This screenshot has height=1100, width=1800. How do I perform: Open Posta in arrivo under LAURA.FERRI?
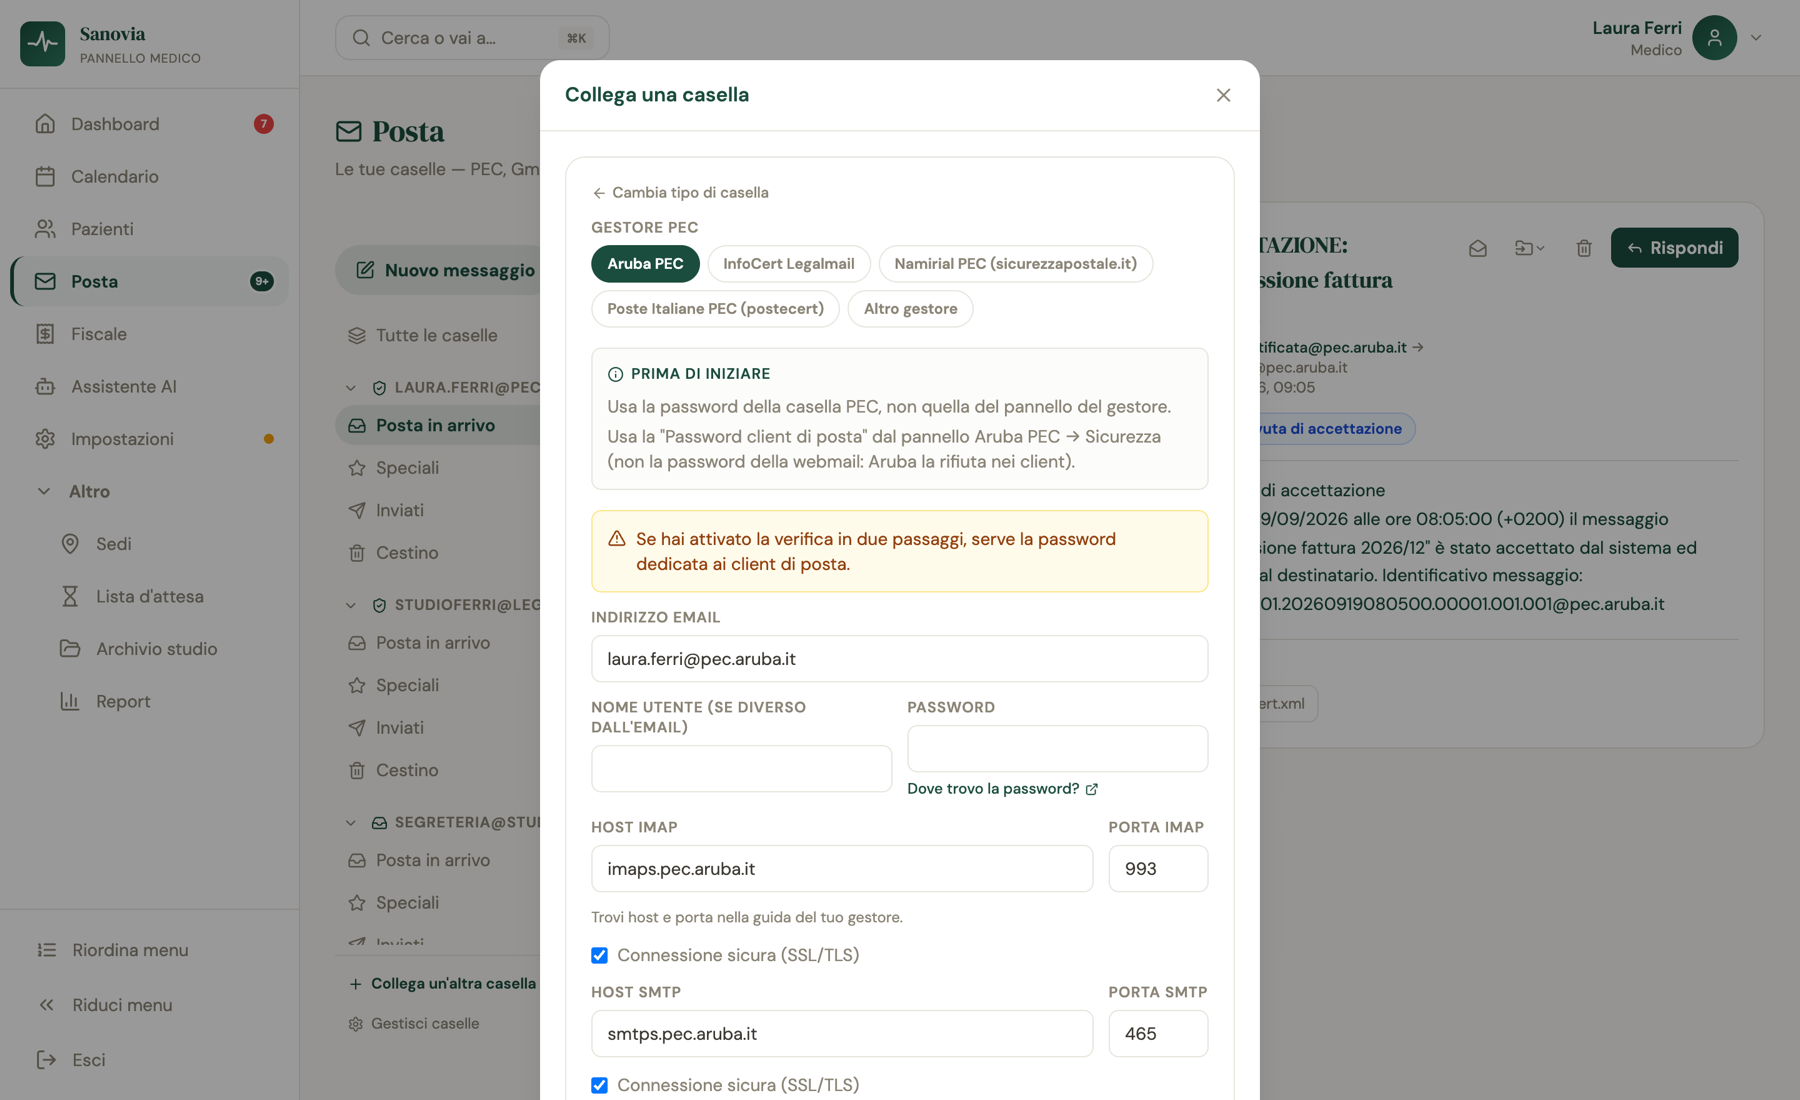pyautogui.click(x=437, y=425)
